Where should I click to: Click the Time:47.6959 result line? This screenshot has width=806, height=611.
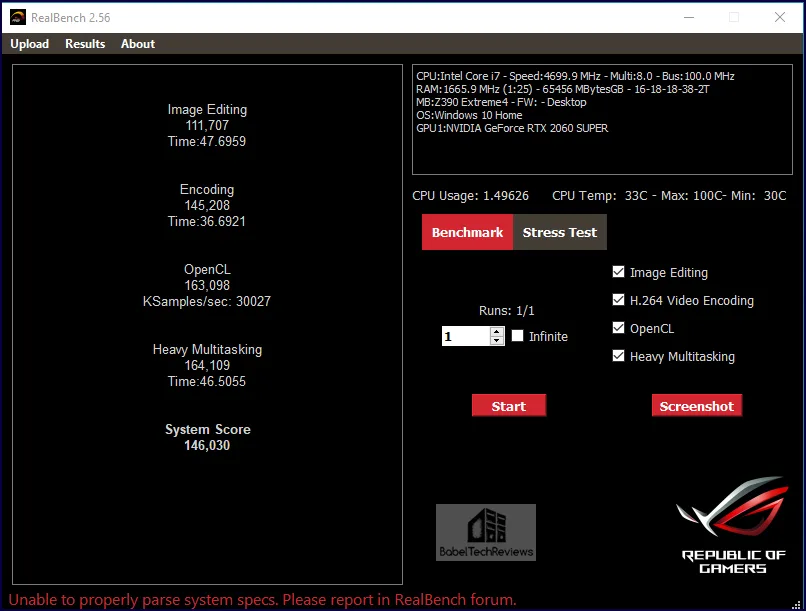[207, 141]
